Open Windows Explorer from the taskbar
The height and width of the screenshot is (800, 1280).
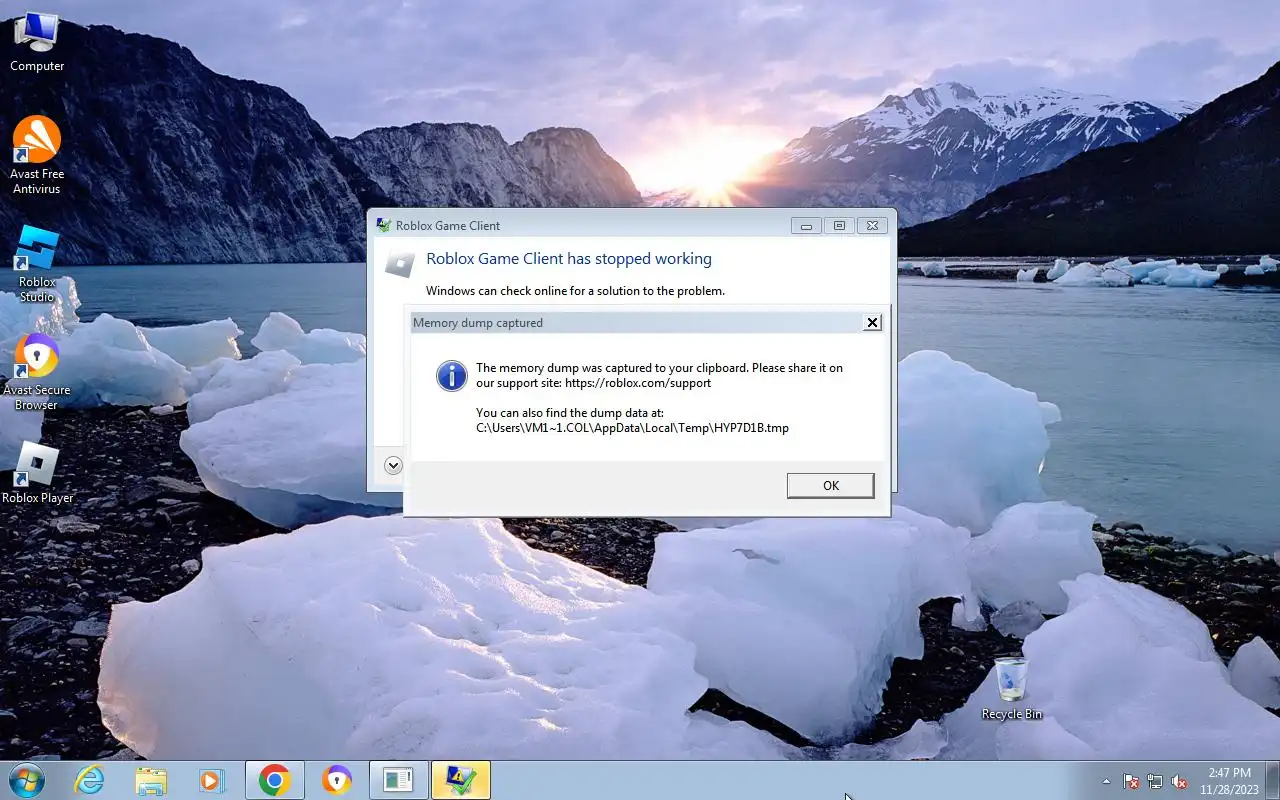pos(151,780)
